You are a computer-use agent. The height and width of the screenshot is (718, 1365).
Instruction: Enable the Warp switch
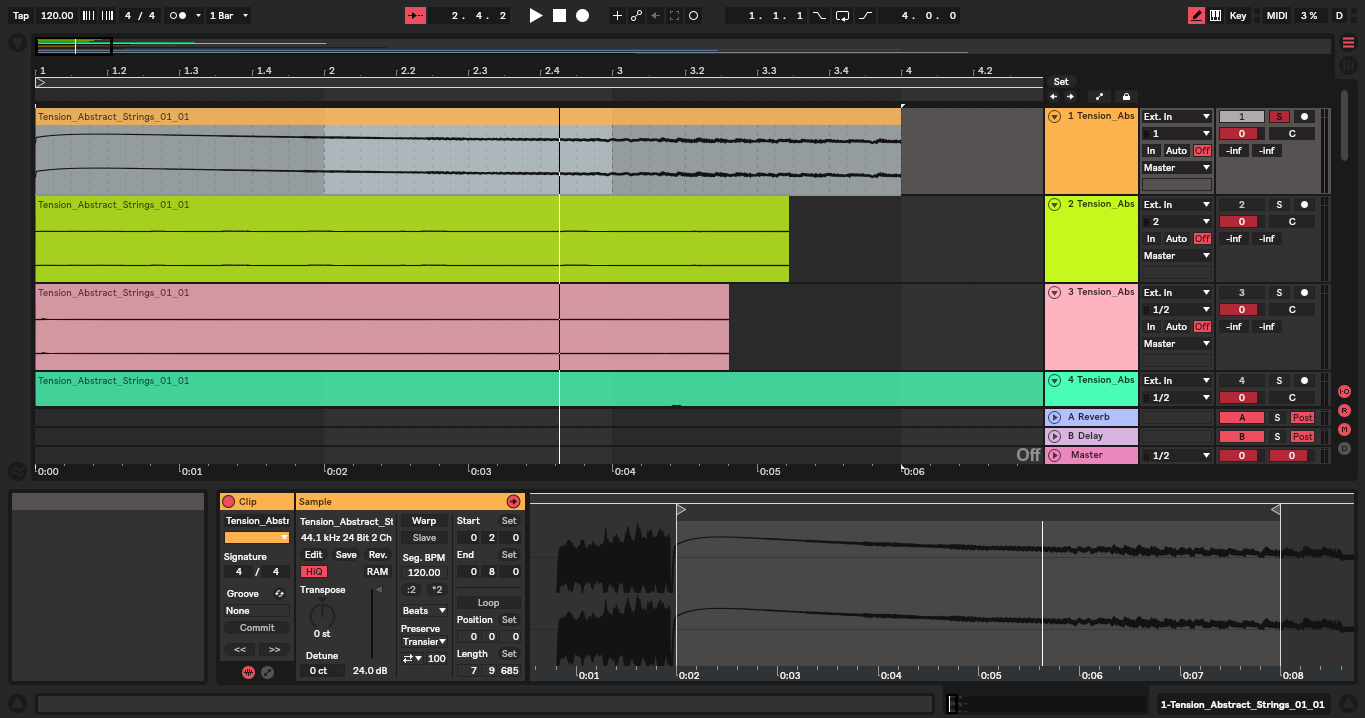coord(424,521)
